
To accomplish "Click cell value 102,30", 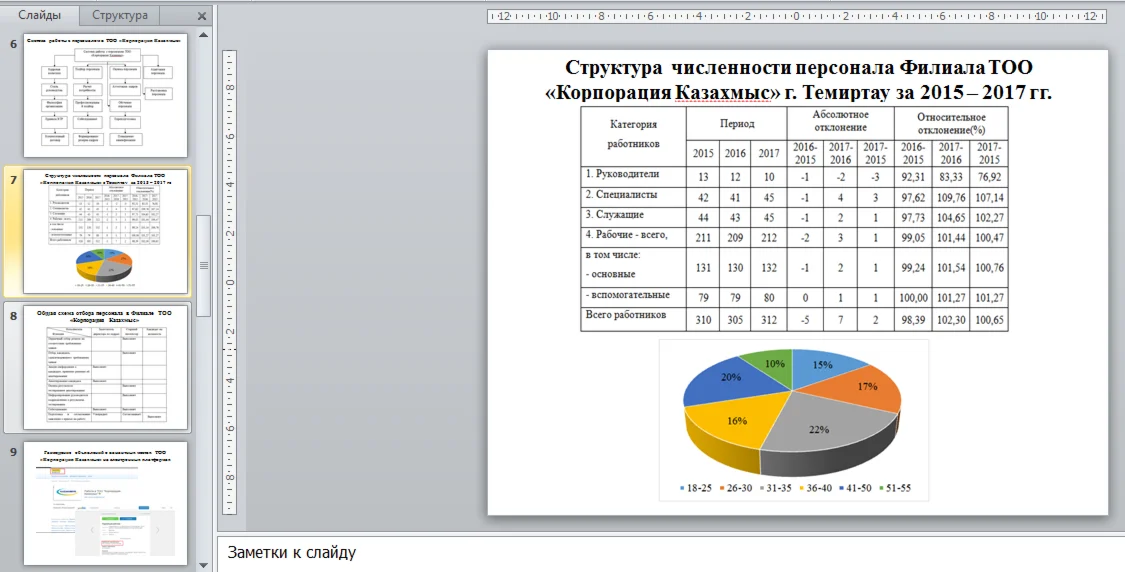I will point(951,320).
